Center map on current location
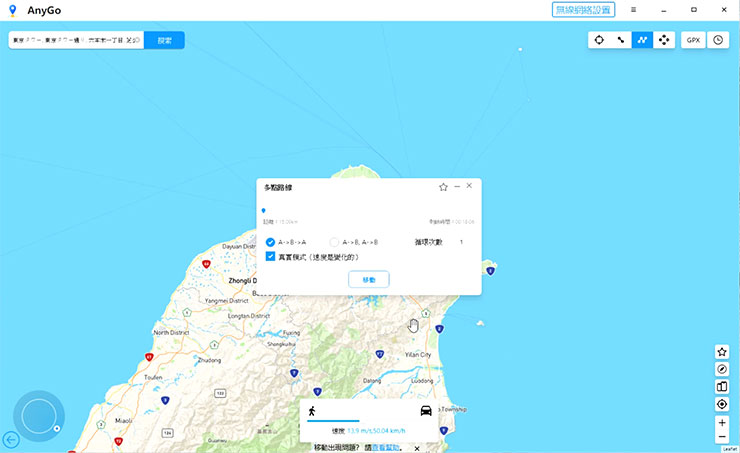Image resolution: width=740 pixels, height=453 pixels. click(722, 404)
